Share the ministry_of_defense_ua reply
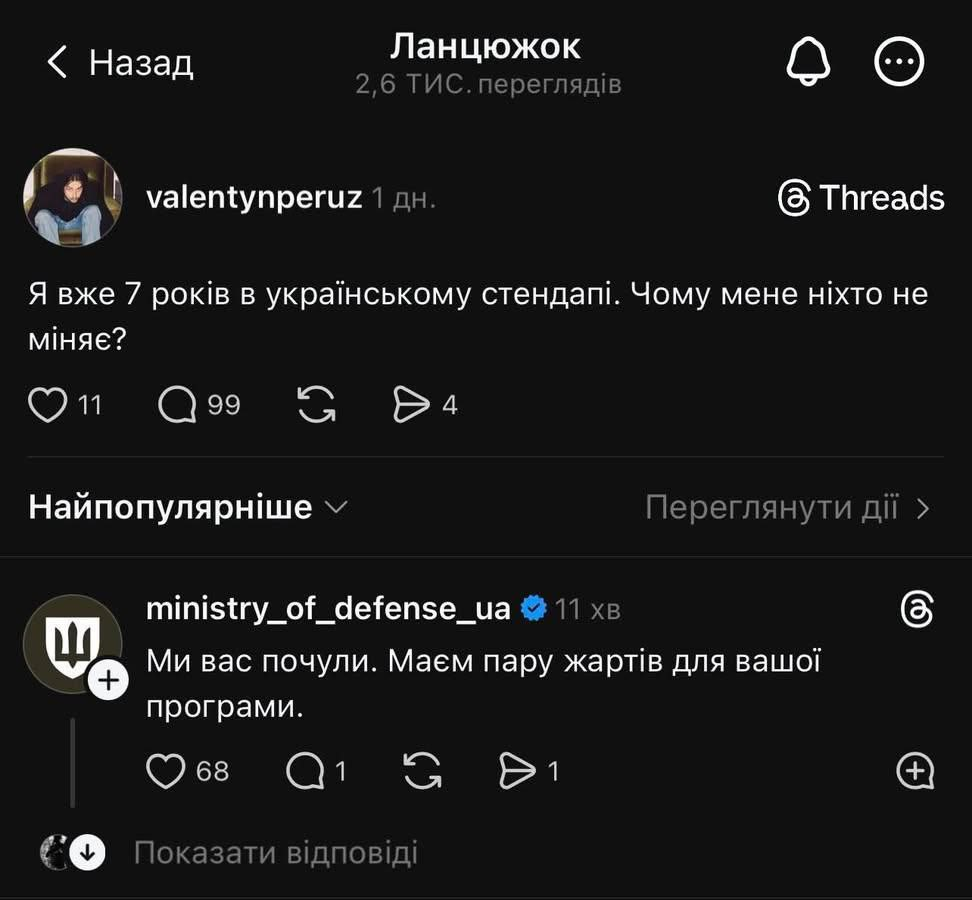 point(517,771)
